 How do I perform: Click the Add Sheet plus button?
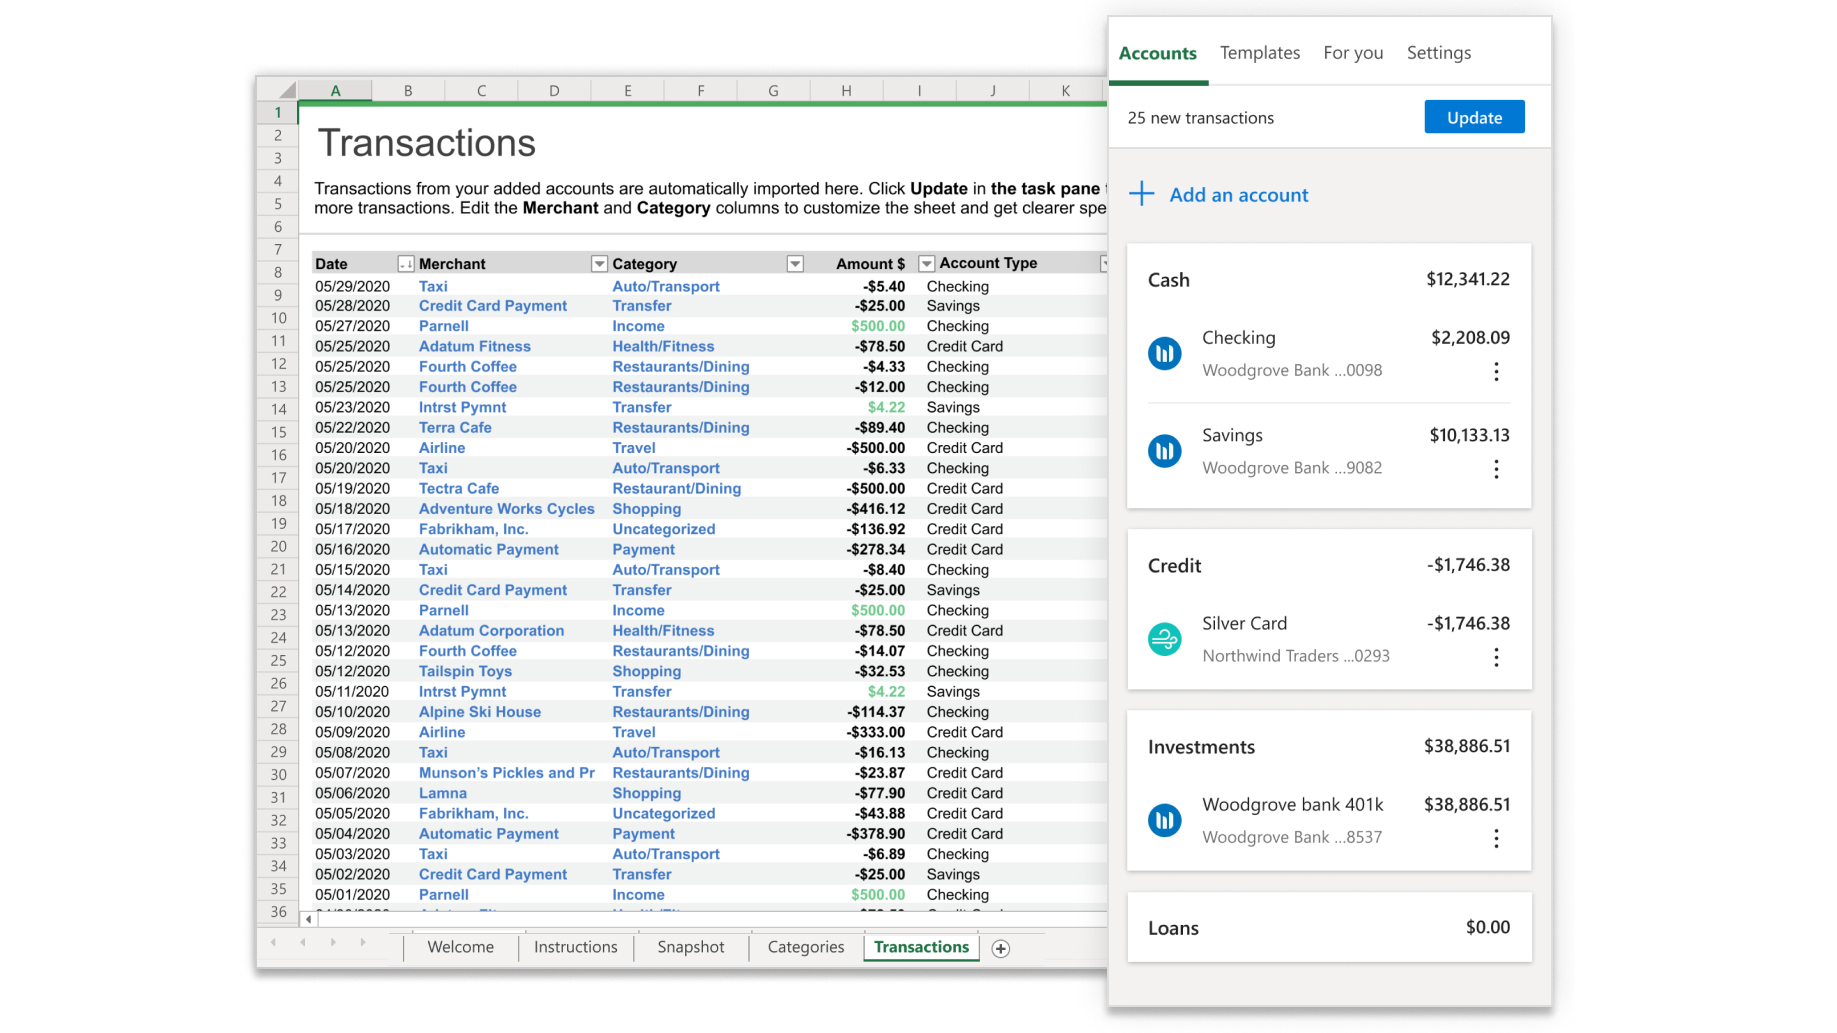click(x=1000, y=948)
